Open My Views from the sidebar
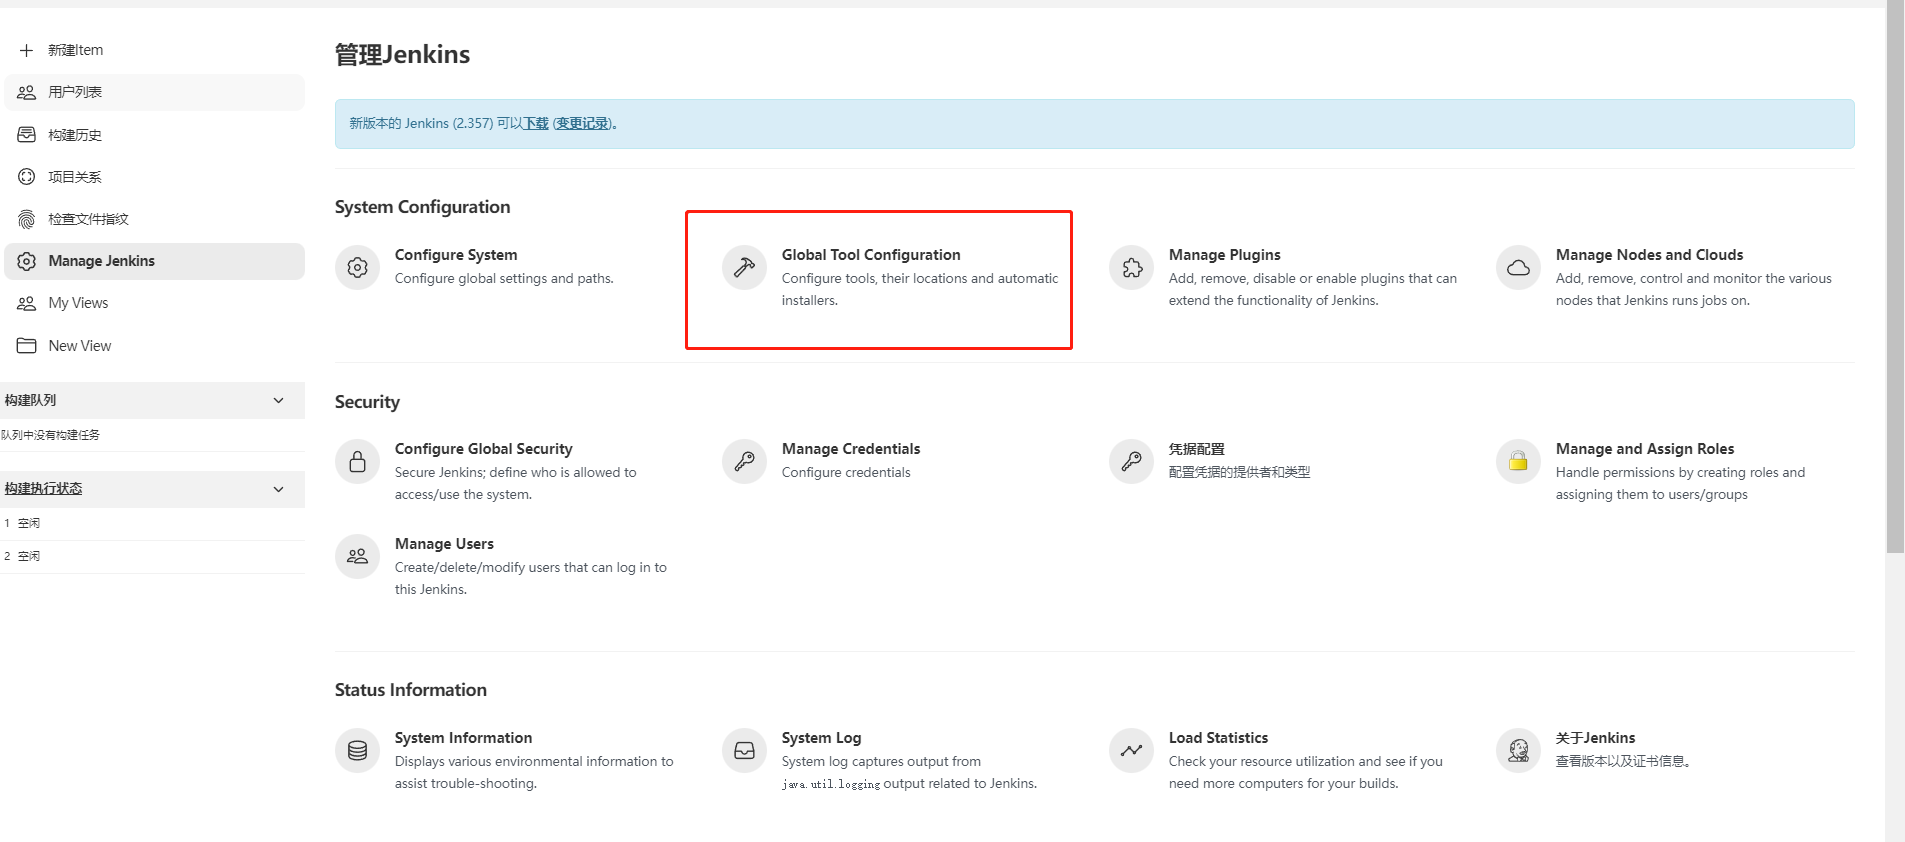Viewport: 1905px width, 842px height. click(154, 303)
